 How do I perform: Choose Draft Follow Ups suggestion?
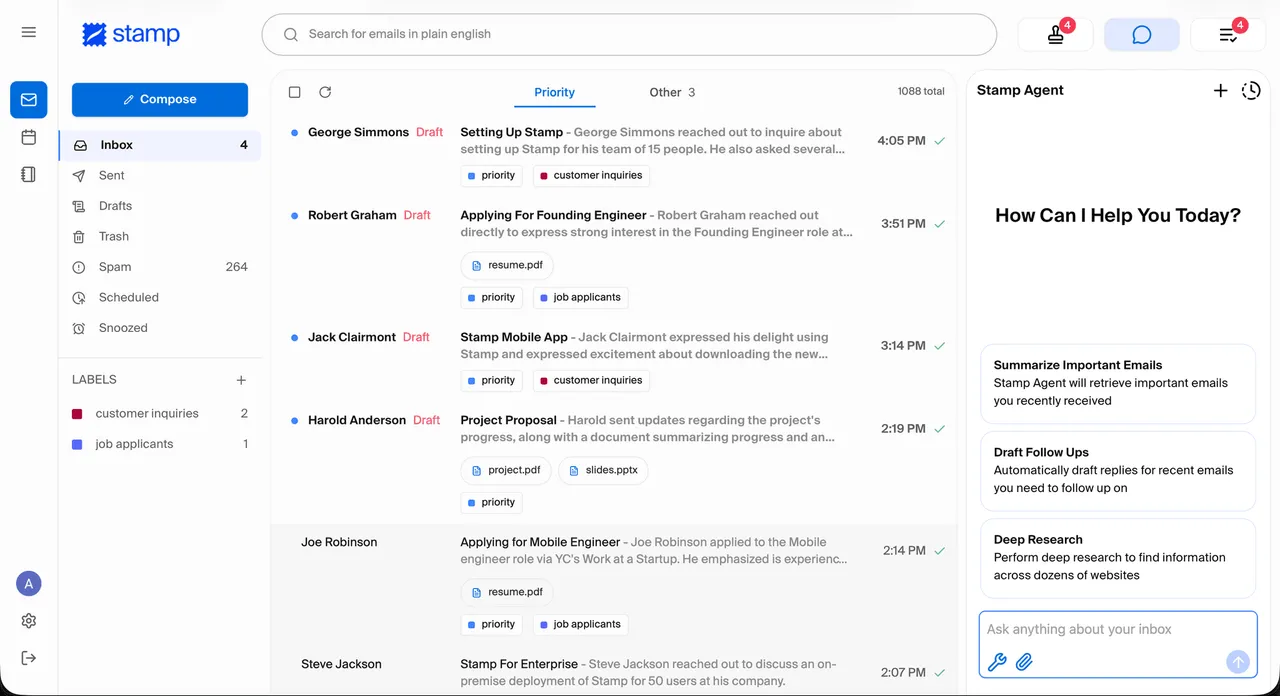coord(1118,470)
